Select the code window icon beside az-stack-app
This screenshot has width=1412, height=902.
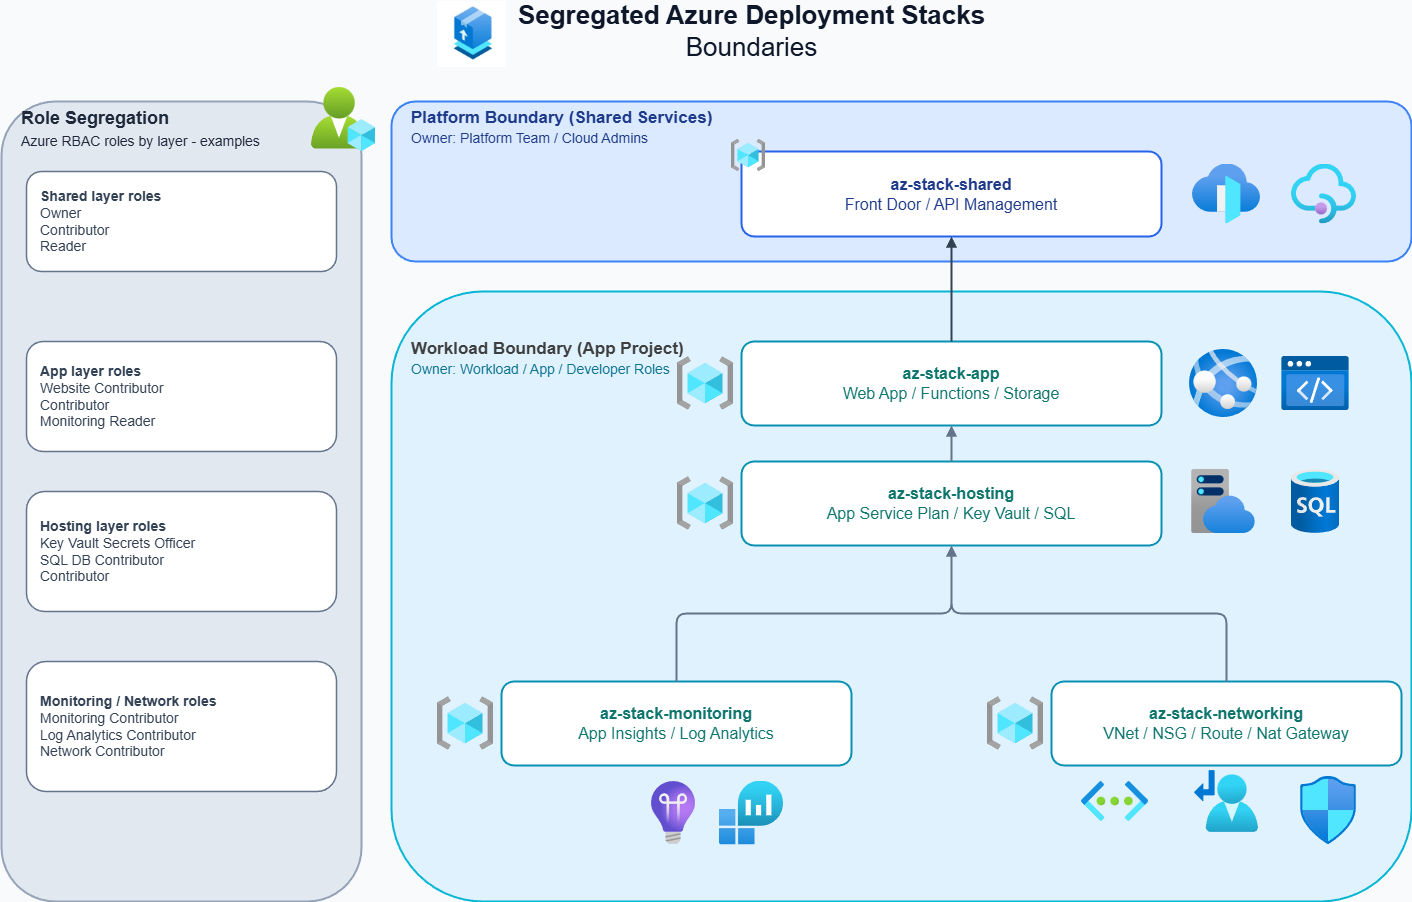pyautogui.click(x=1314, y=383)
